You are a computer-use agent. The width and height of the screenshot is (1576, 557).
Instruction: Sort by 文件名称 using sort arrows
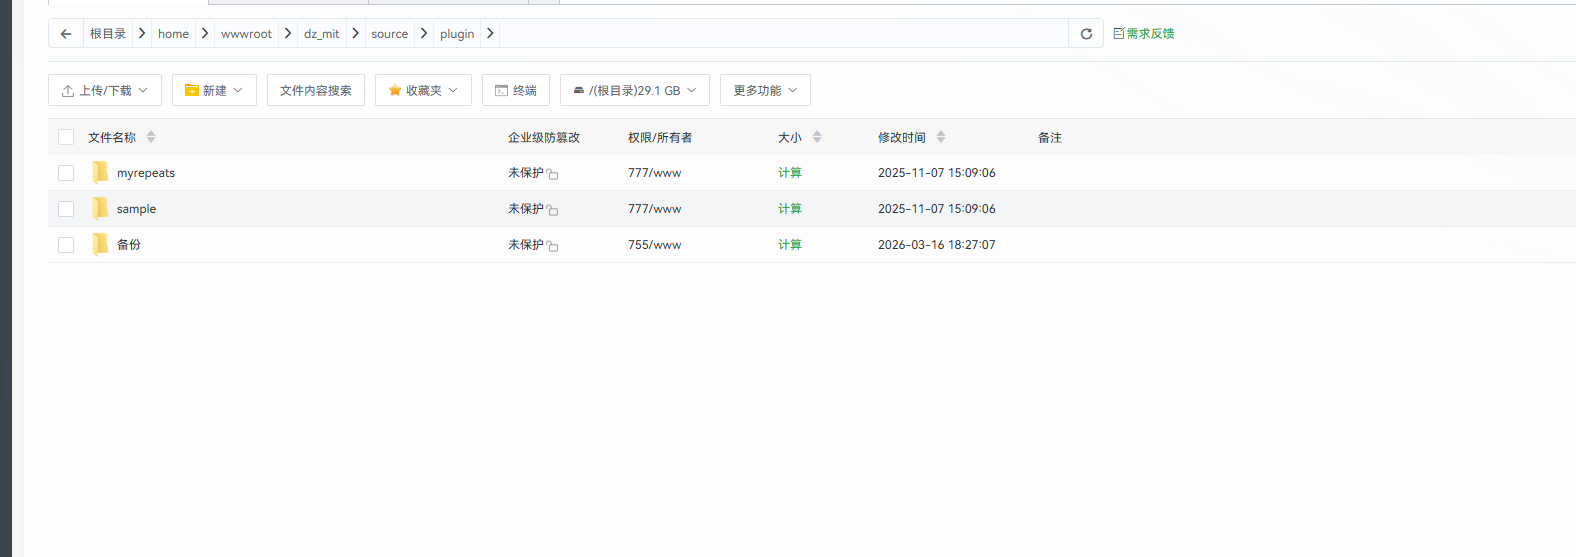[151, 137]
